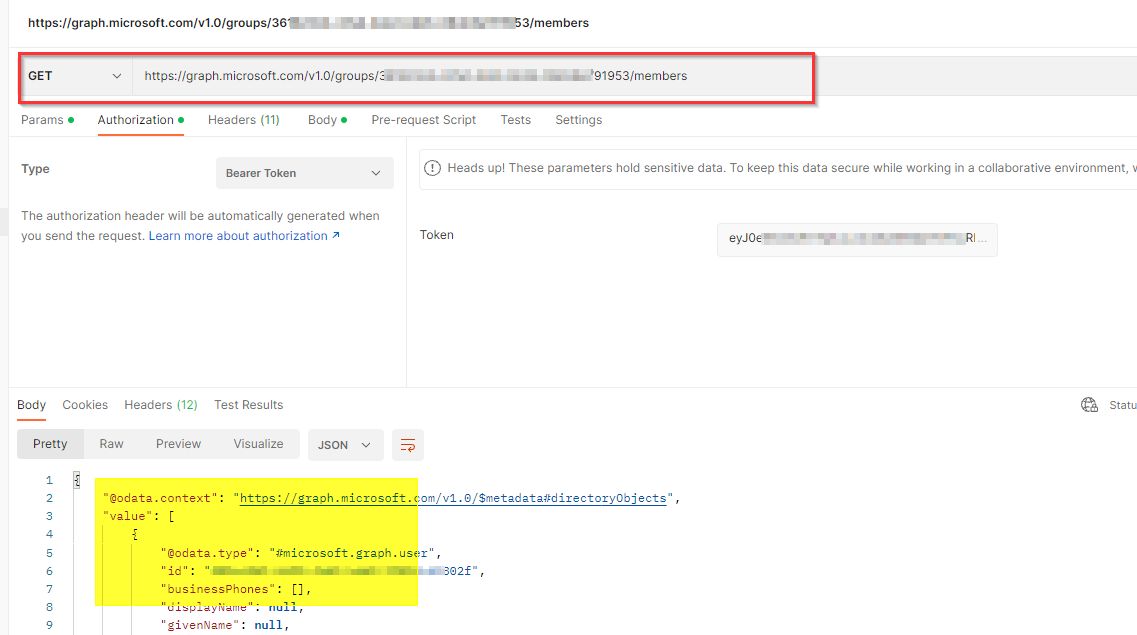Click the request title URL text at top
The width and height of the screenshot is (1137, 635).
pyautogui.click(x=308, y=23)
